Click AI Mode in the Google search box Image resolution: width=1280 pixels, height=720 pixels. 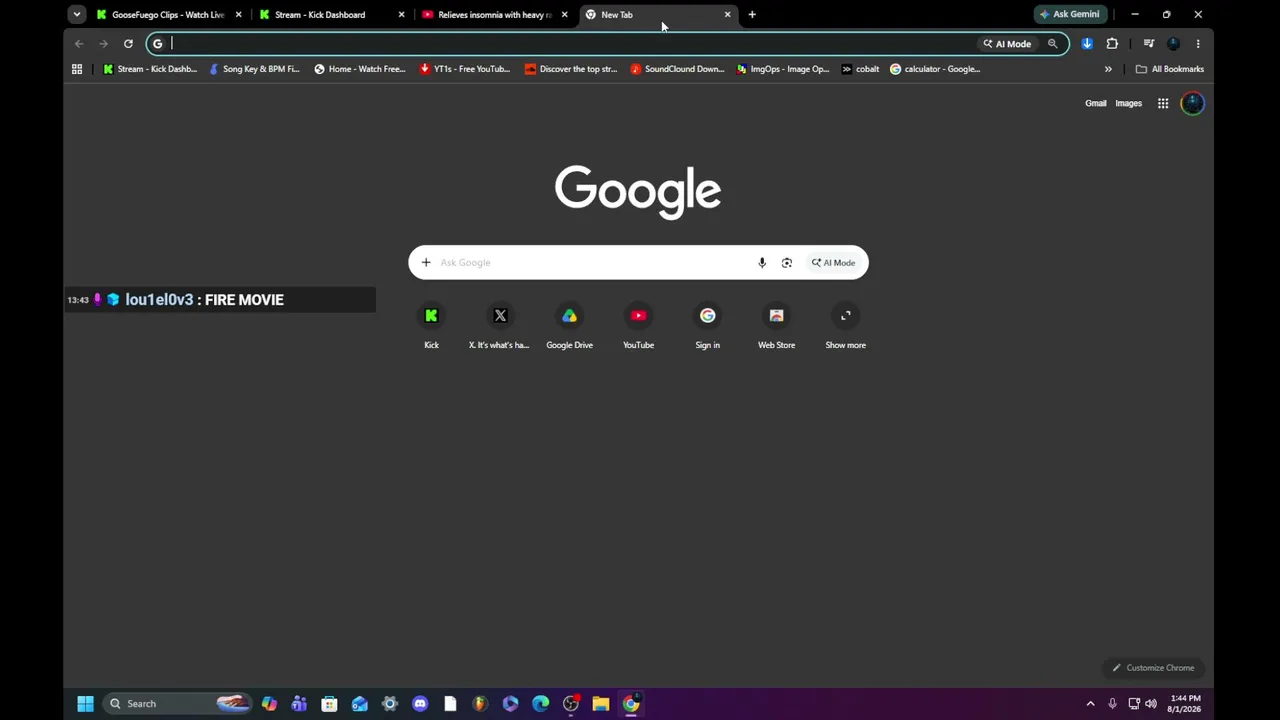[x=833, y=263]
